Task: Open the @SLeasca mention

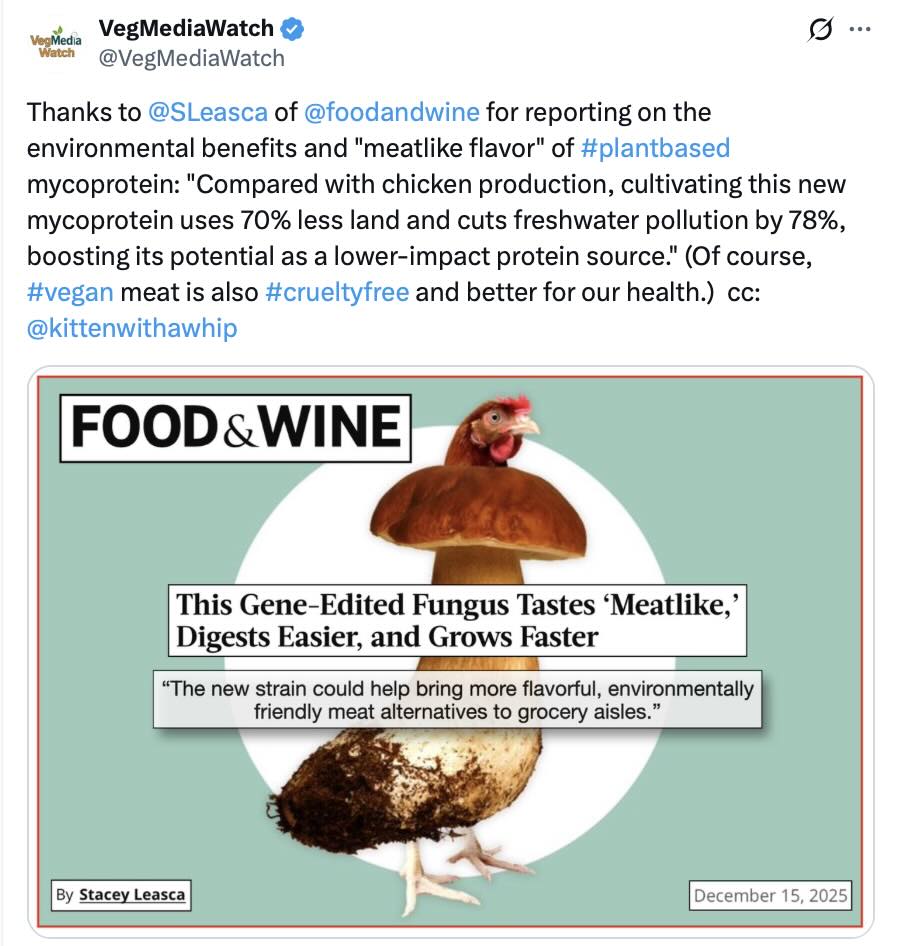Action: 207,113
